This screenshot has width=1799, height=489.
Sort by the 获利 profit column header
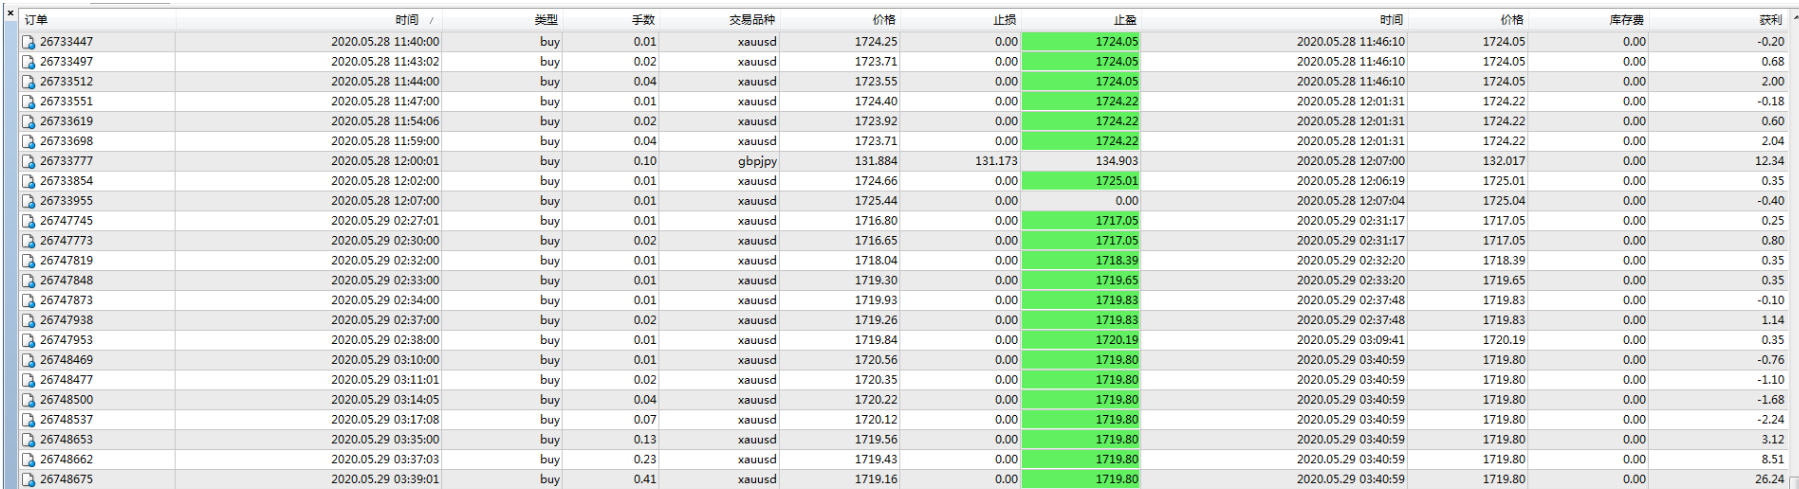pos(1770,20)
